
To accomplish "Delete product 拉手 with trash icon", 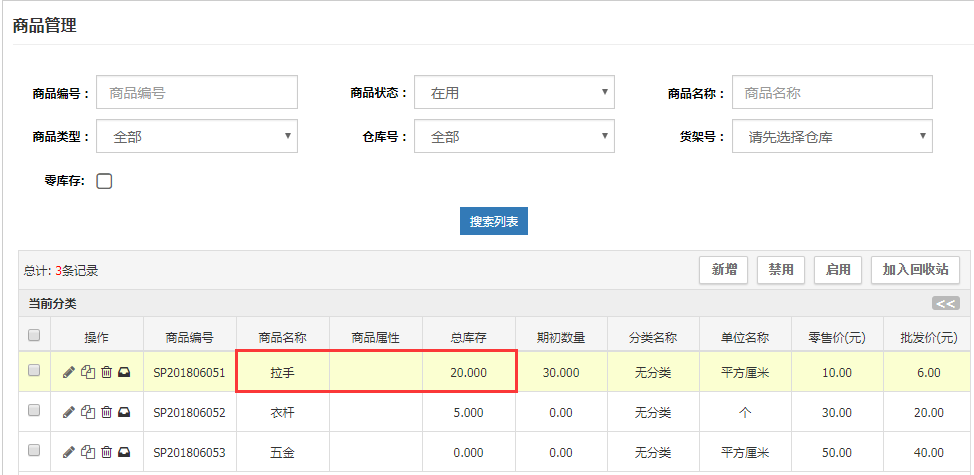I will point(106,372).
